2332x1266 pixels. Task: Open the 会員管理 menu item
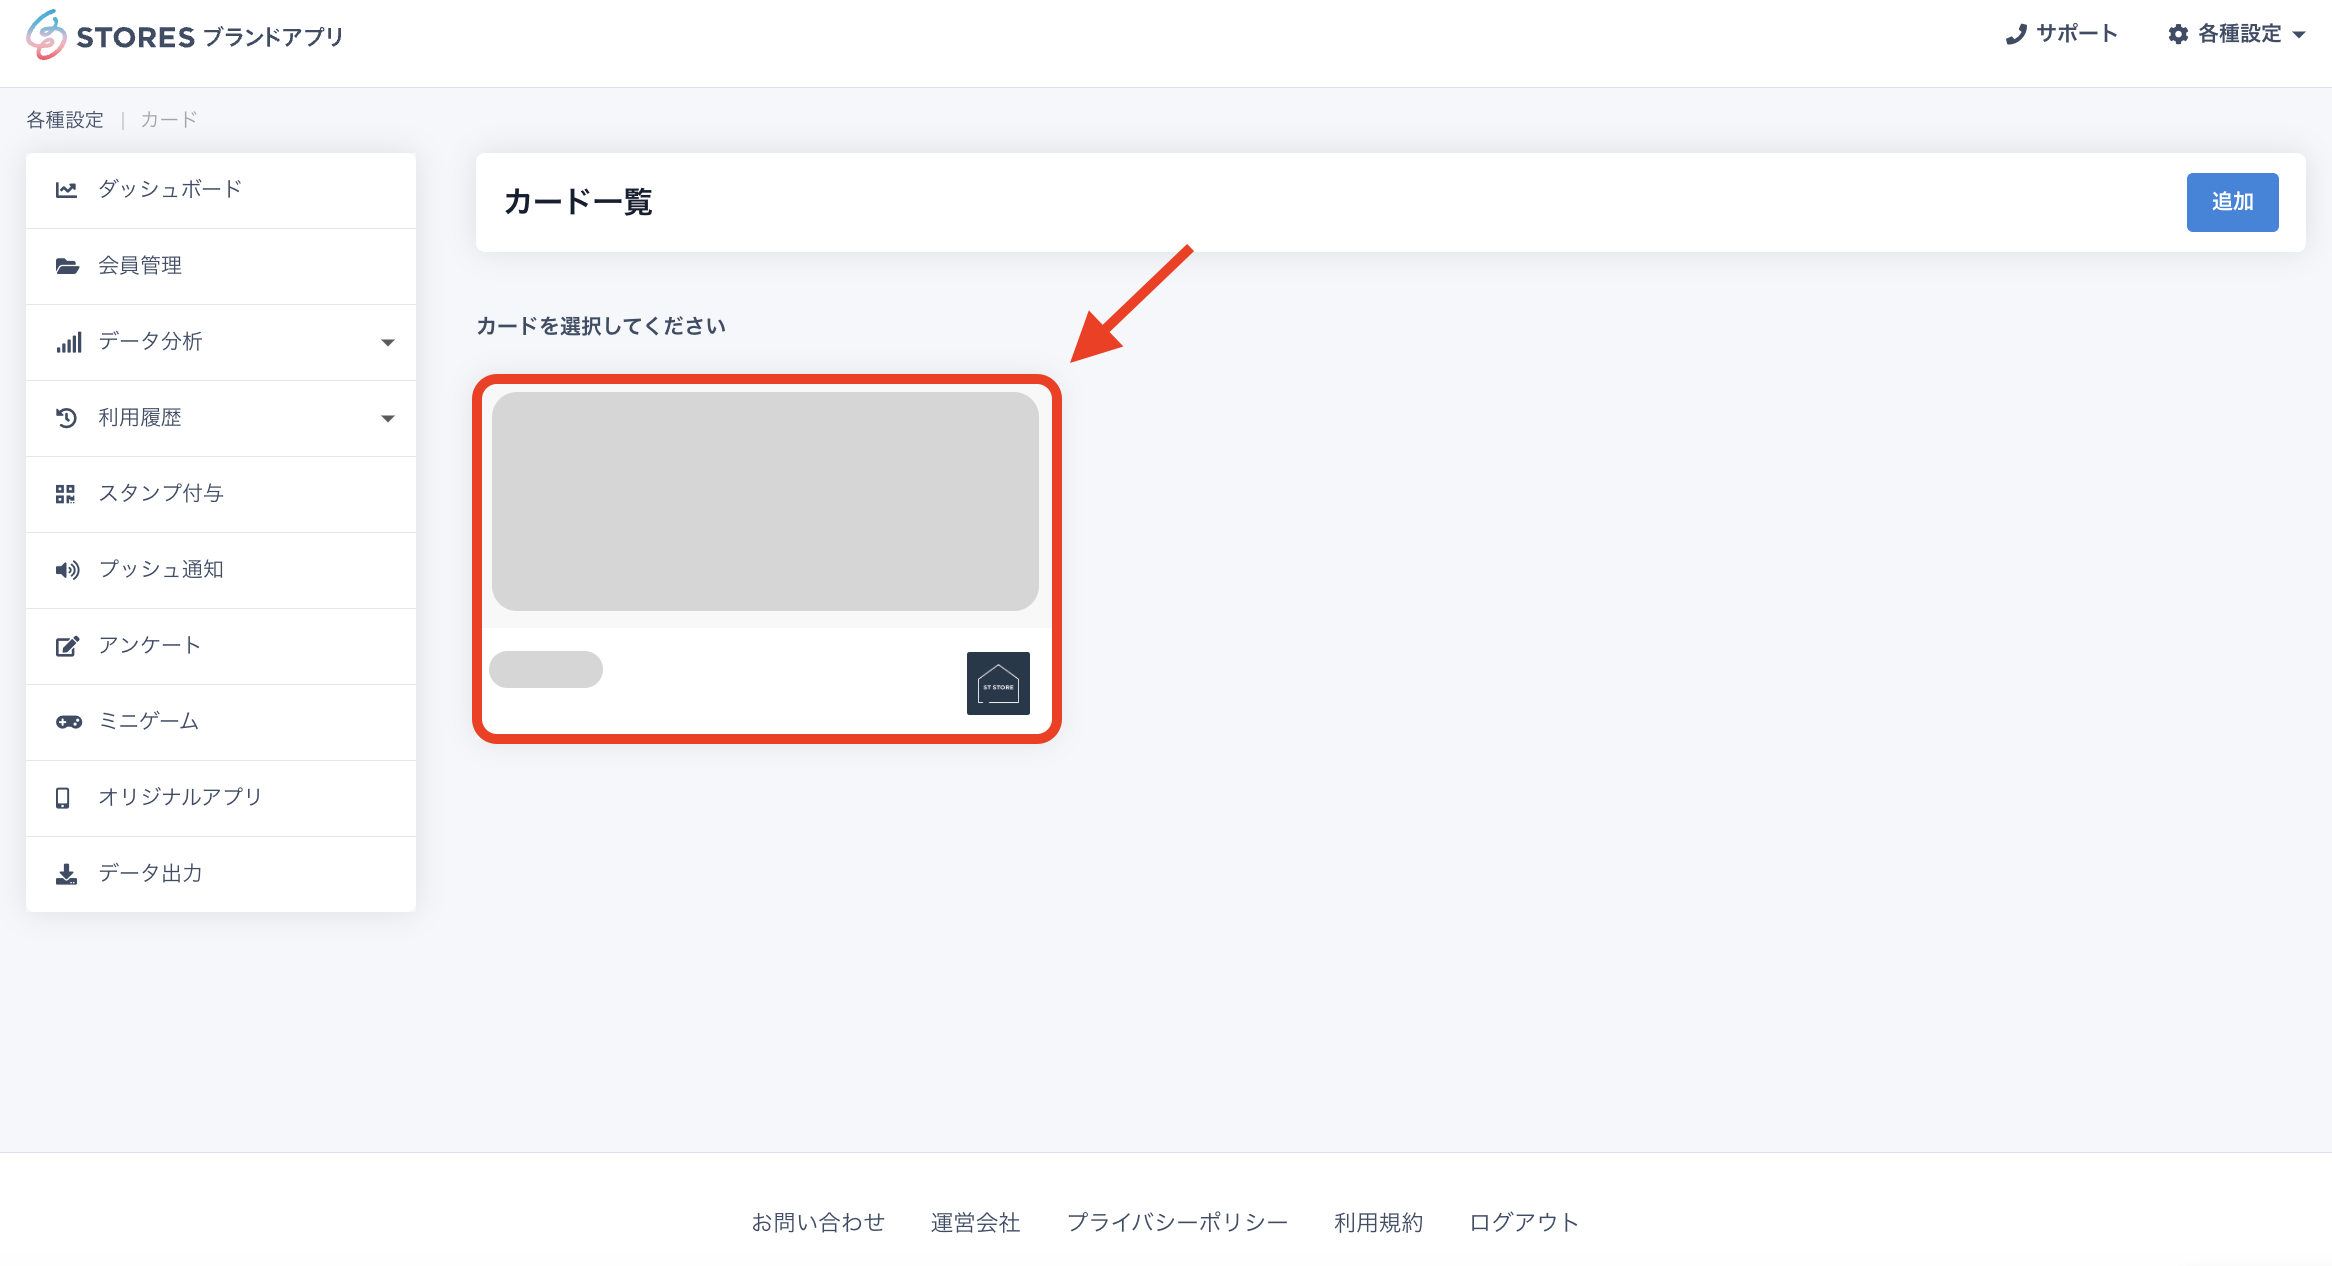tap(140, 266)
